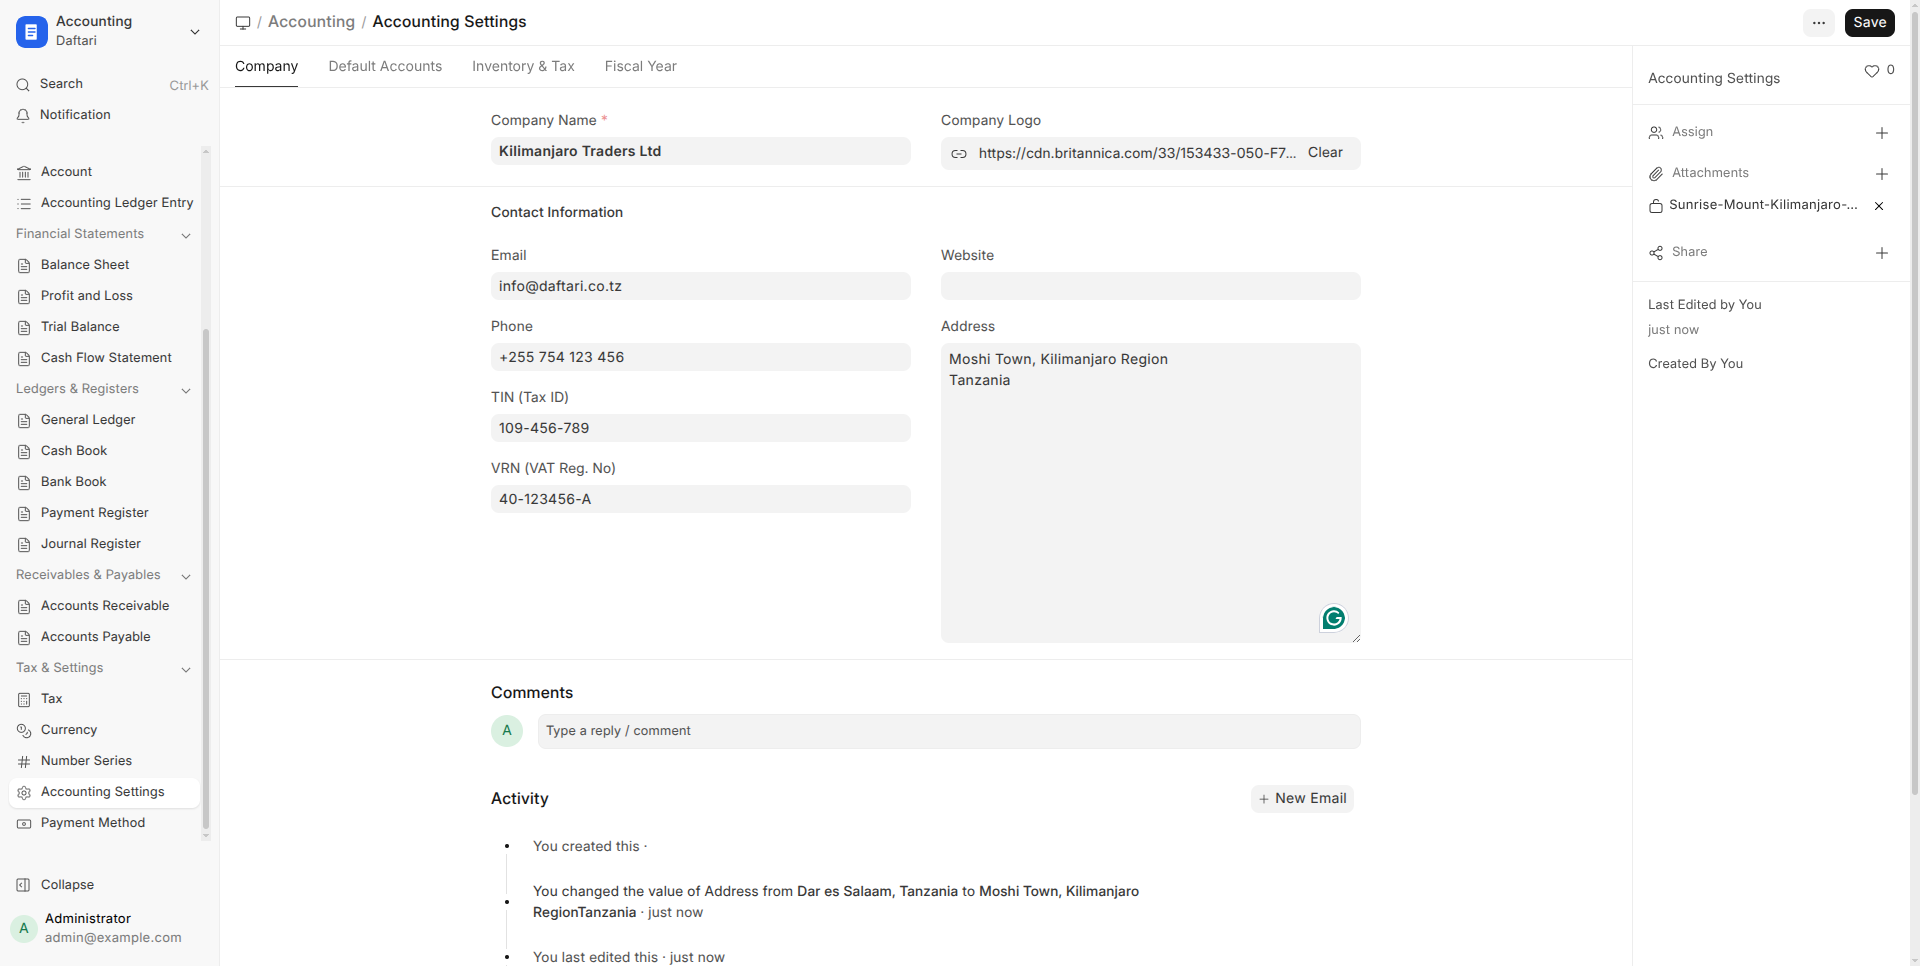Click the Company Logo link URL
The height and width of the screenshot is (966, 1920).
tap(1137, 153)
